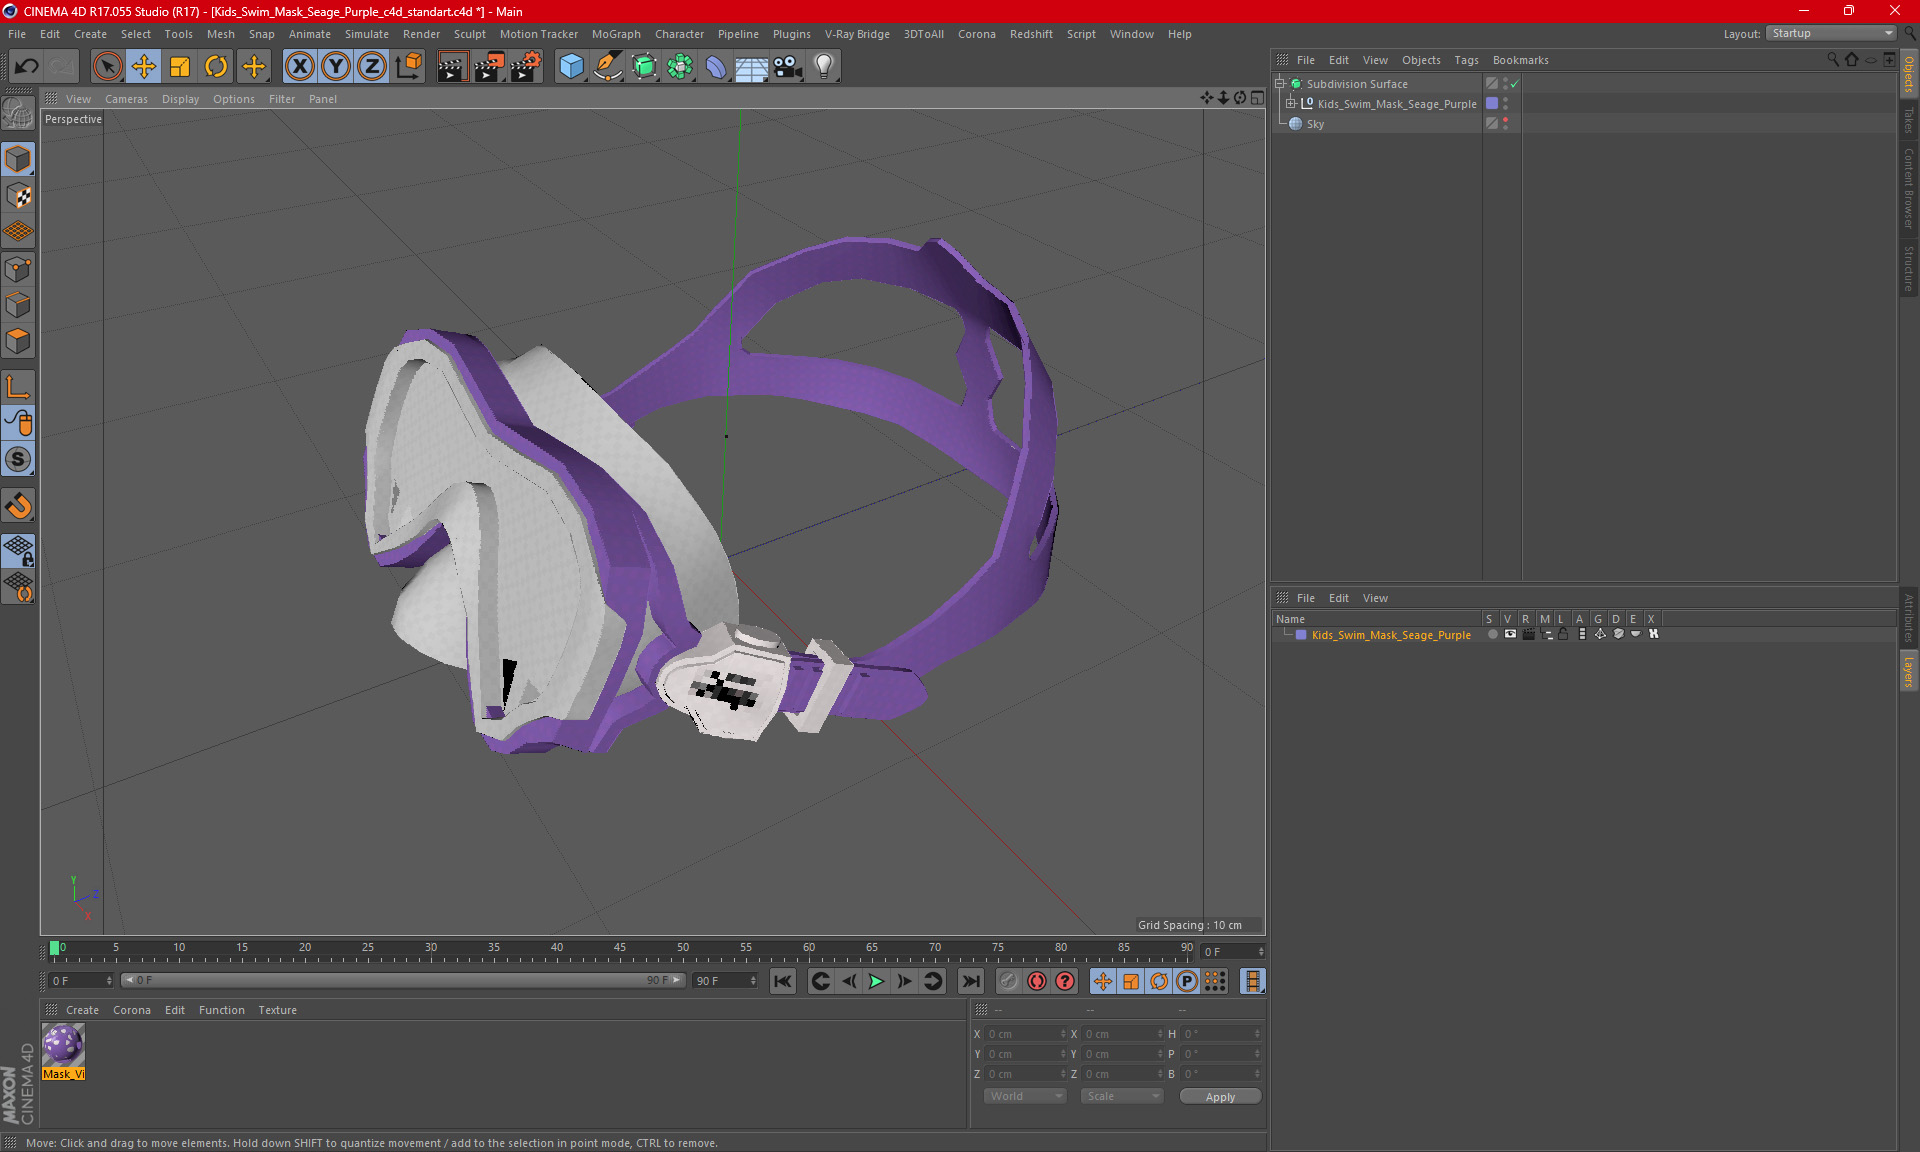Click timeline marker at frame 45
Image resolution: width=1920 pixels, height=1152 pixels.
[620, 947]
